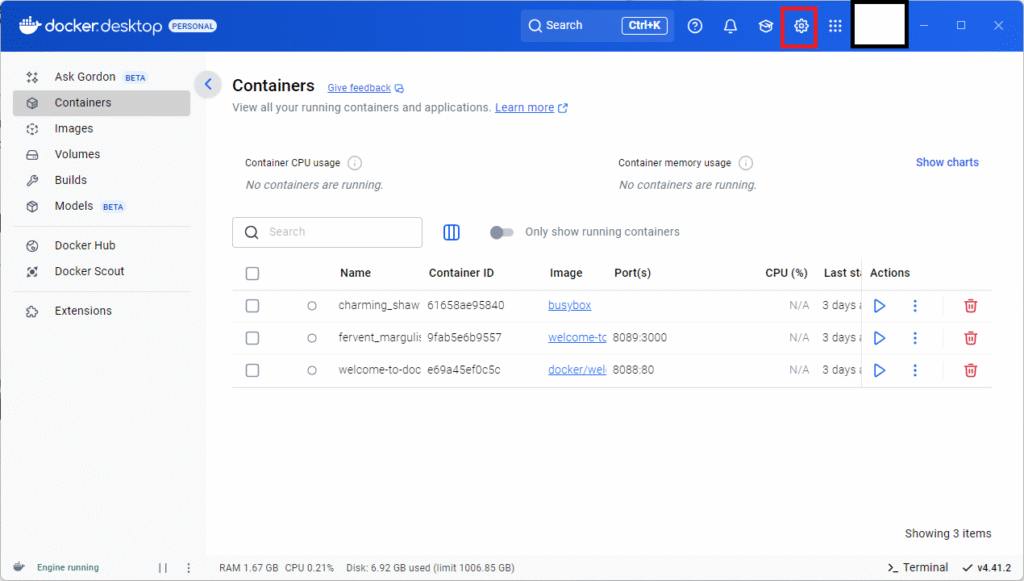Open more actions for welcome-to-docker row

pos(915,370)
